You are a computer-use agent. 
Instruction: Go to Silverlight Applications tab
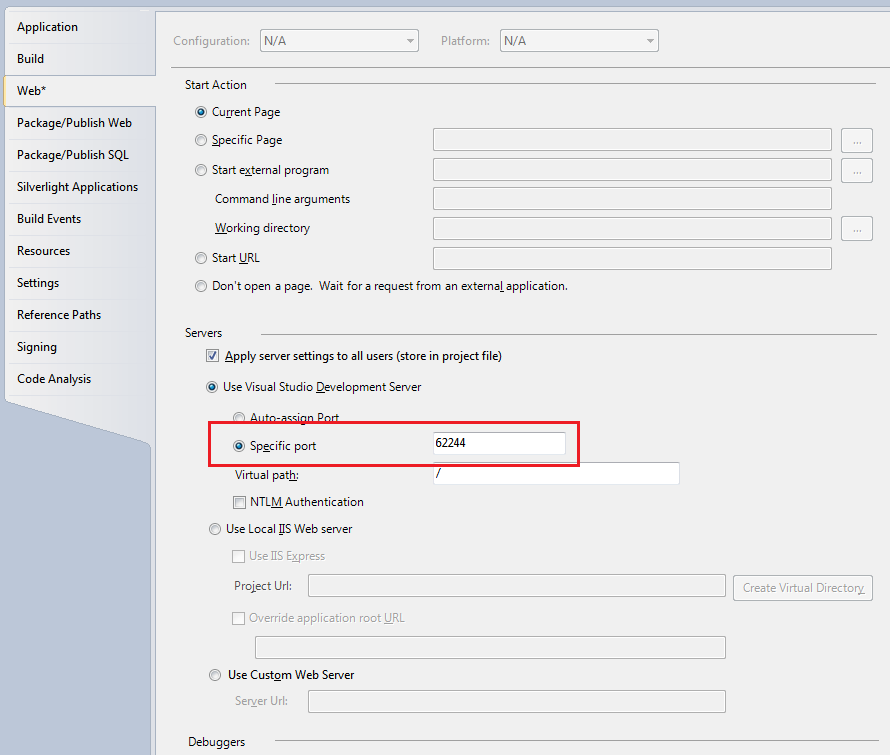77,187
